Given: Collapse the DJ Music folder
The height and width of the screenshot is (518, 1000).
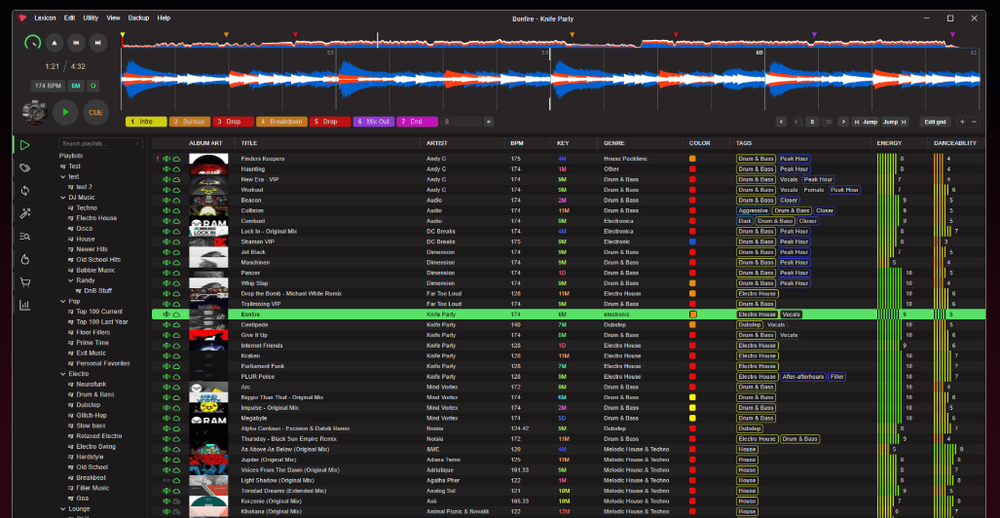Looking at the screenshot, I should tap(62, 197).
